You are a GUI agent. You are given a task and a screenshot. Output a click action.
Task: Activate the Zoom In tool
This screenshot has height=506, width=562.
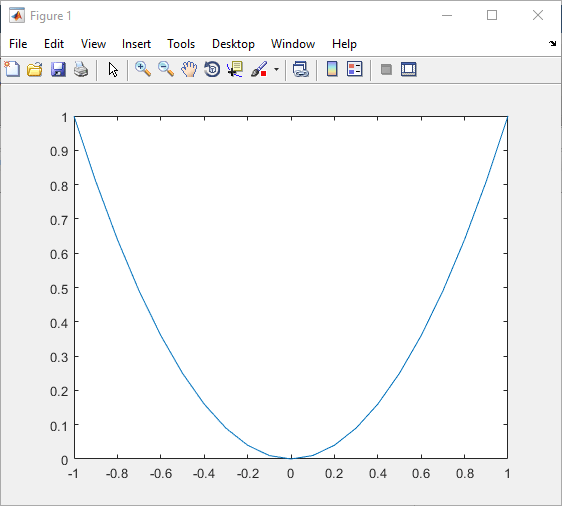143,69
